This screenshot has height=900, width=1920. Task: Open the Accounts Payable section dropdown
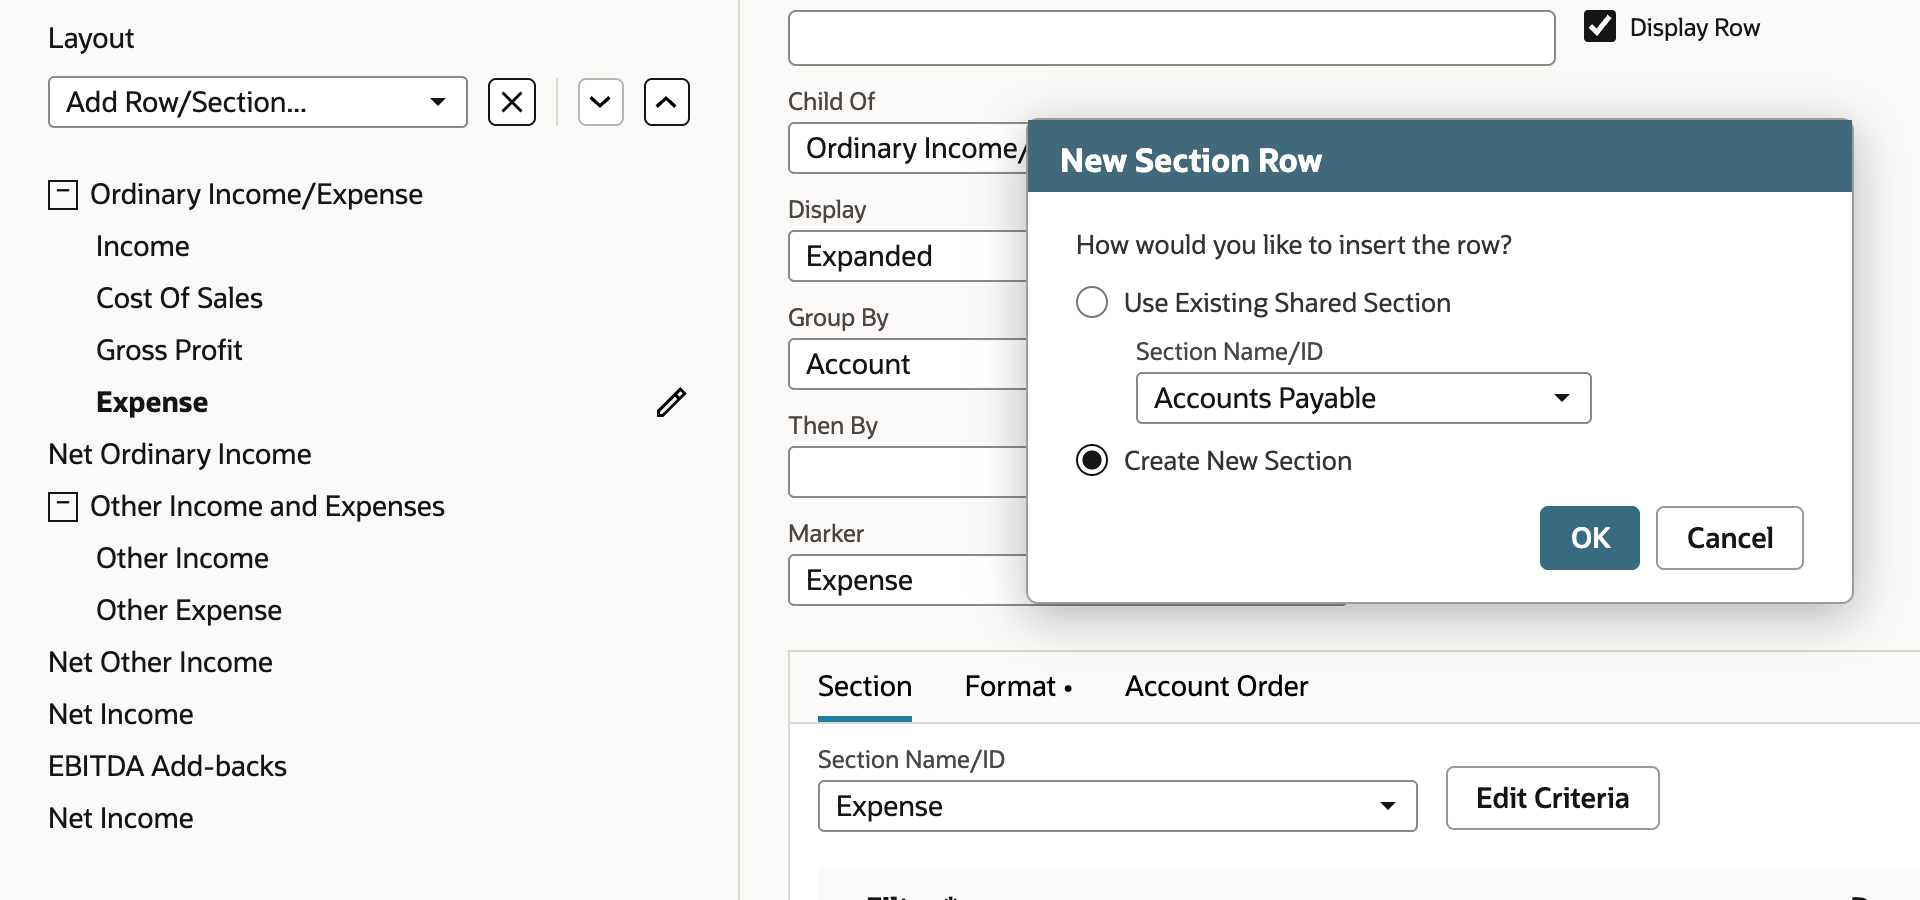1363,398
